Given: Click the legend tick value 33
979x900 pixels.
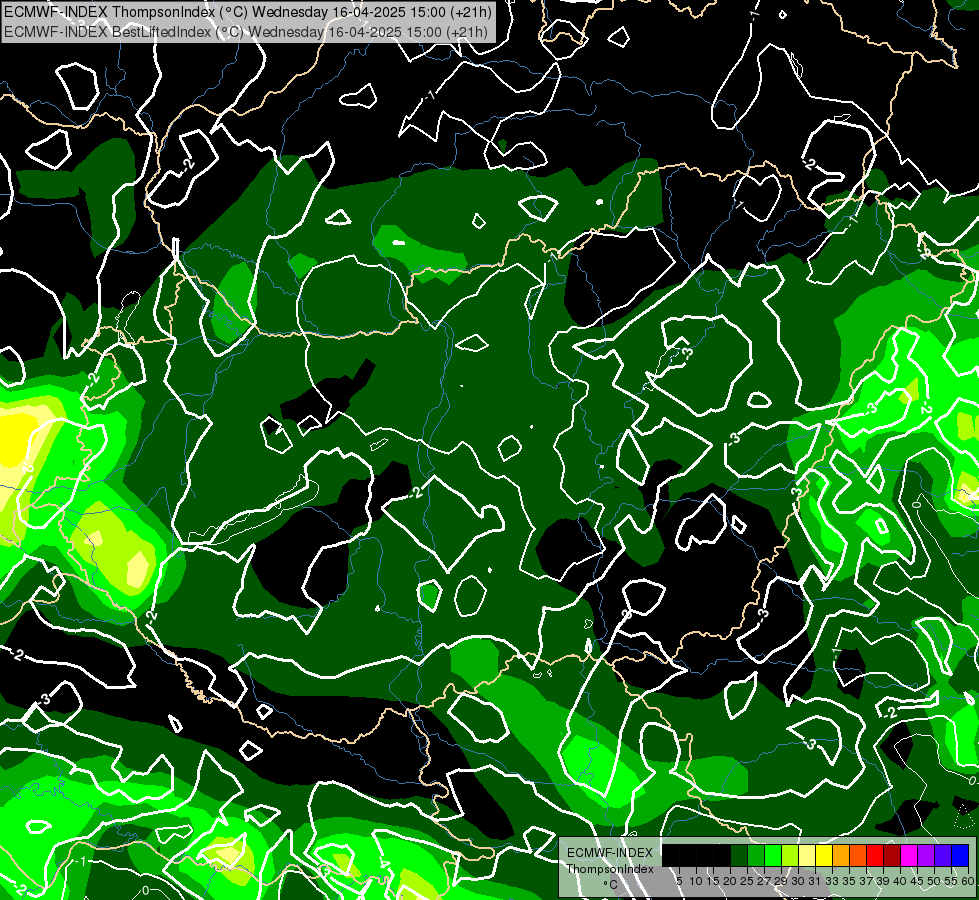Looking at the screenshot, I should (x=832, y=881).
